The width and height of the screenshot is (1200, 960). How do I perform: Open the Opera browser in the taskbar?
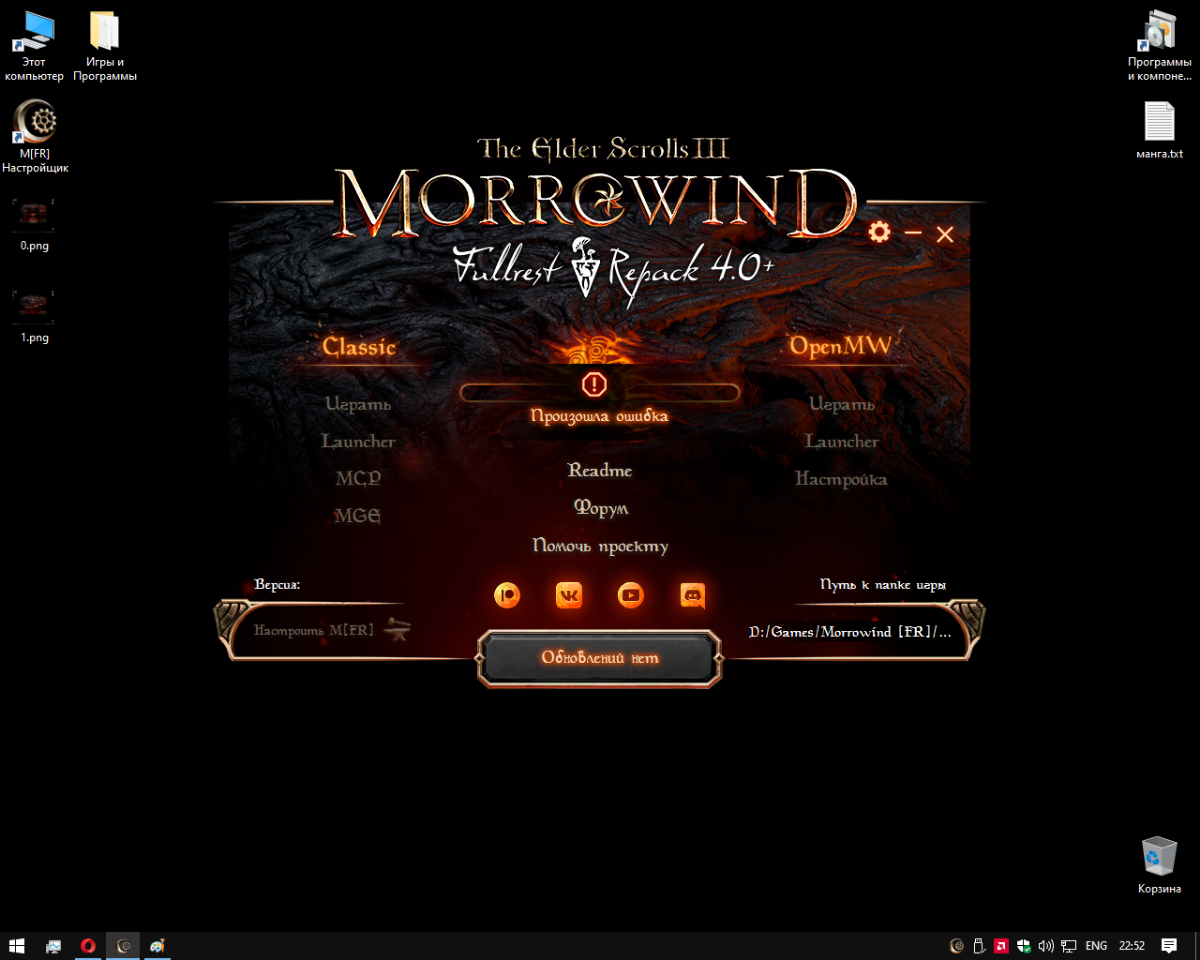coord(88,945)
